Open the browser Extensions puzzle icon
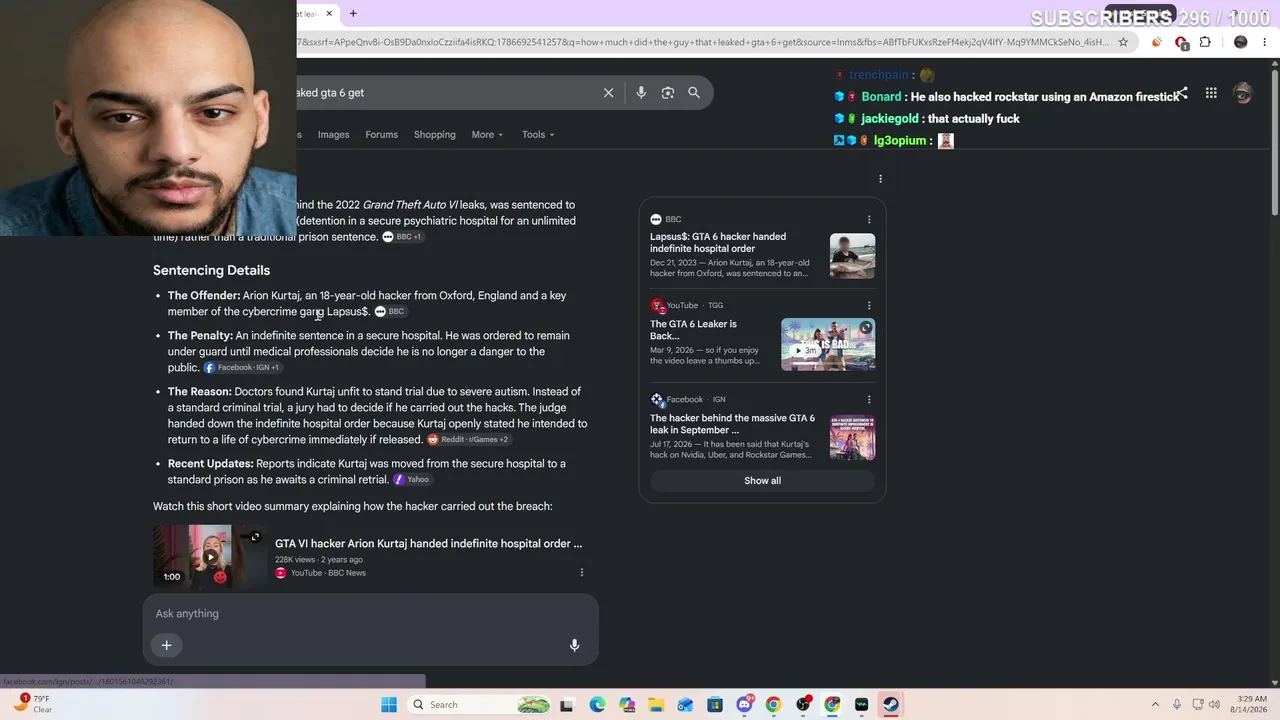 coord(1205,42)
